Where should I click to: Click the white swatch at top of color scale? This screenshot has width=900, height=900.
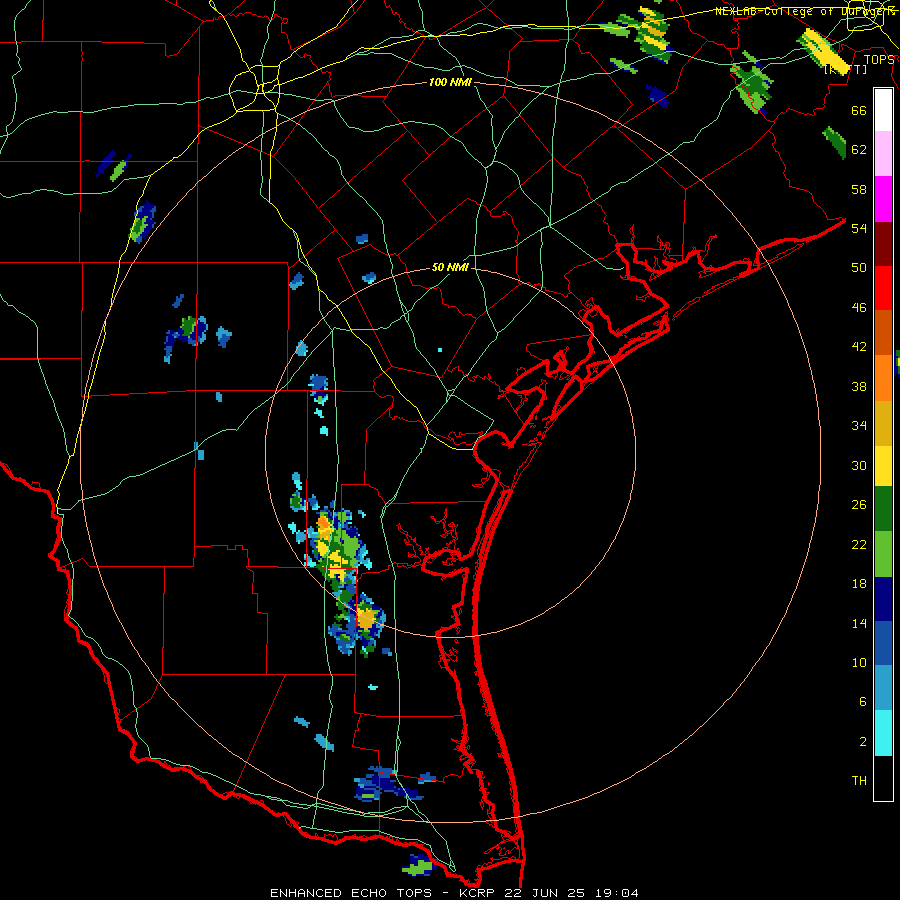(x=883, y=110)
